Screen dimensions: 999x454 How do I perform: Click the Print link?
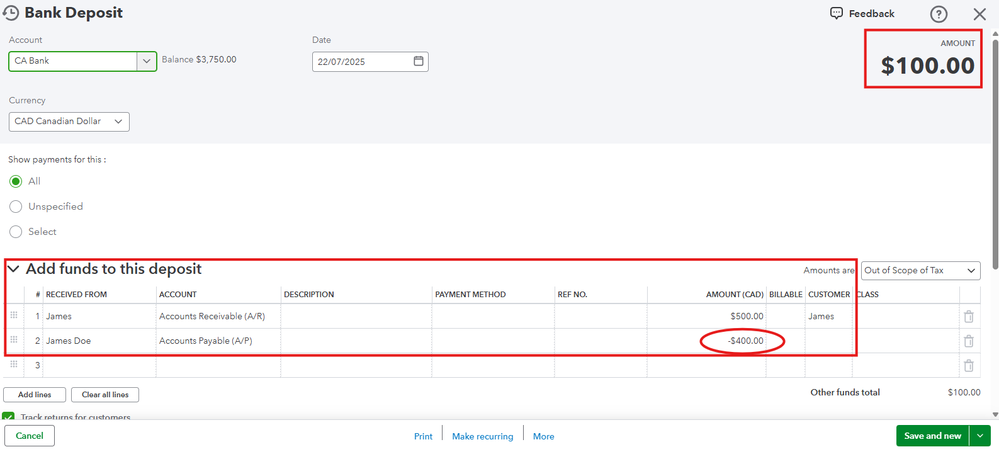[x=423, y=436]
